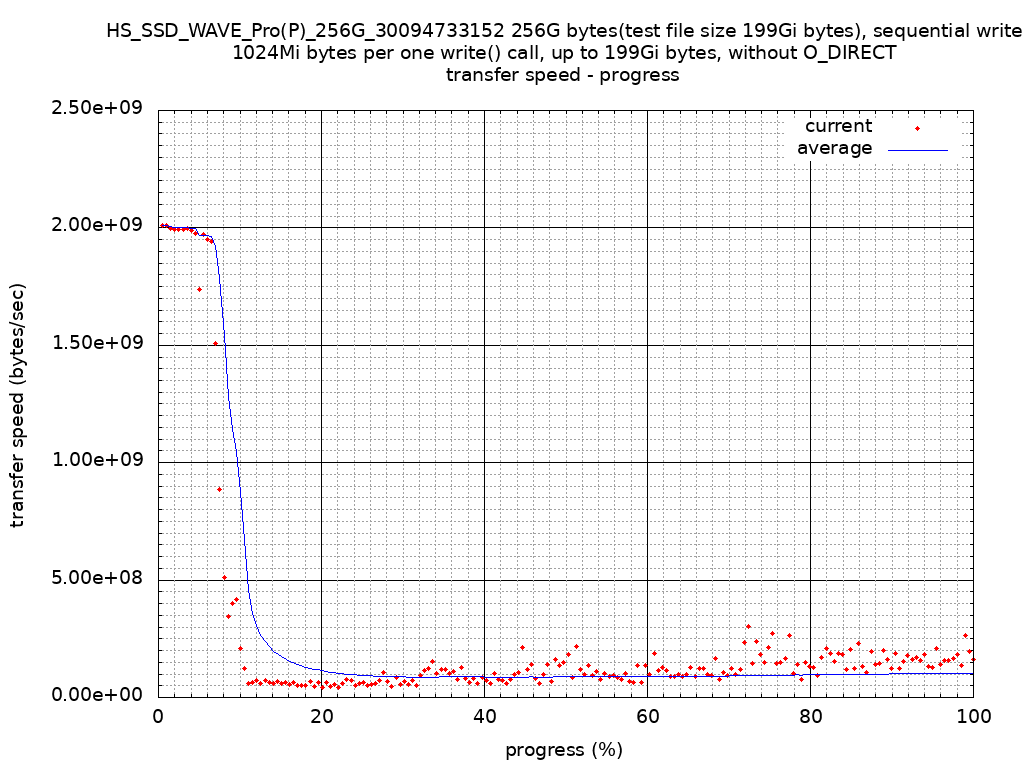Click the 'transfer speed - progress' heading
The height and width of the screenshot is (768, 1024).
click(563, 75)
